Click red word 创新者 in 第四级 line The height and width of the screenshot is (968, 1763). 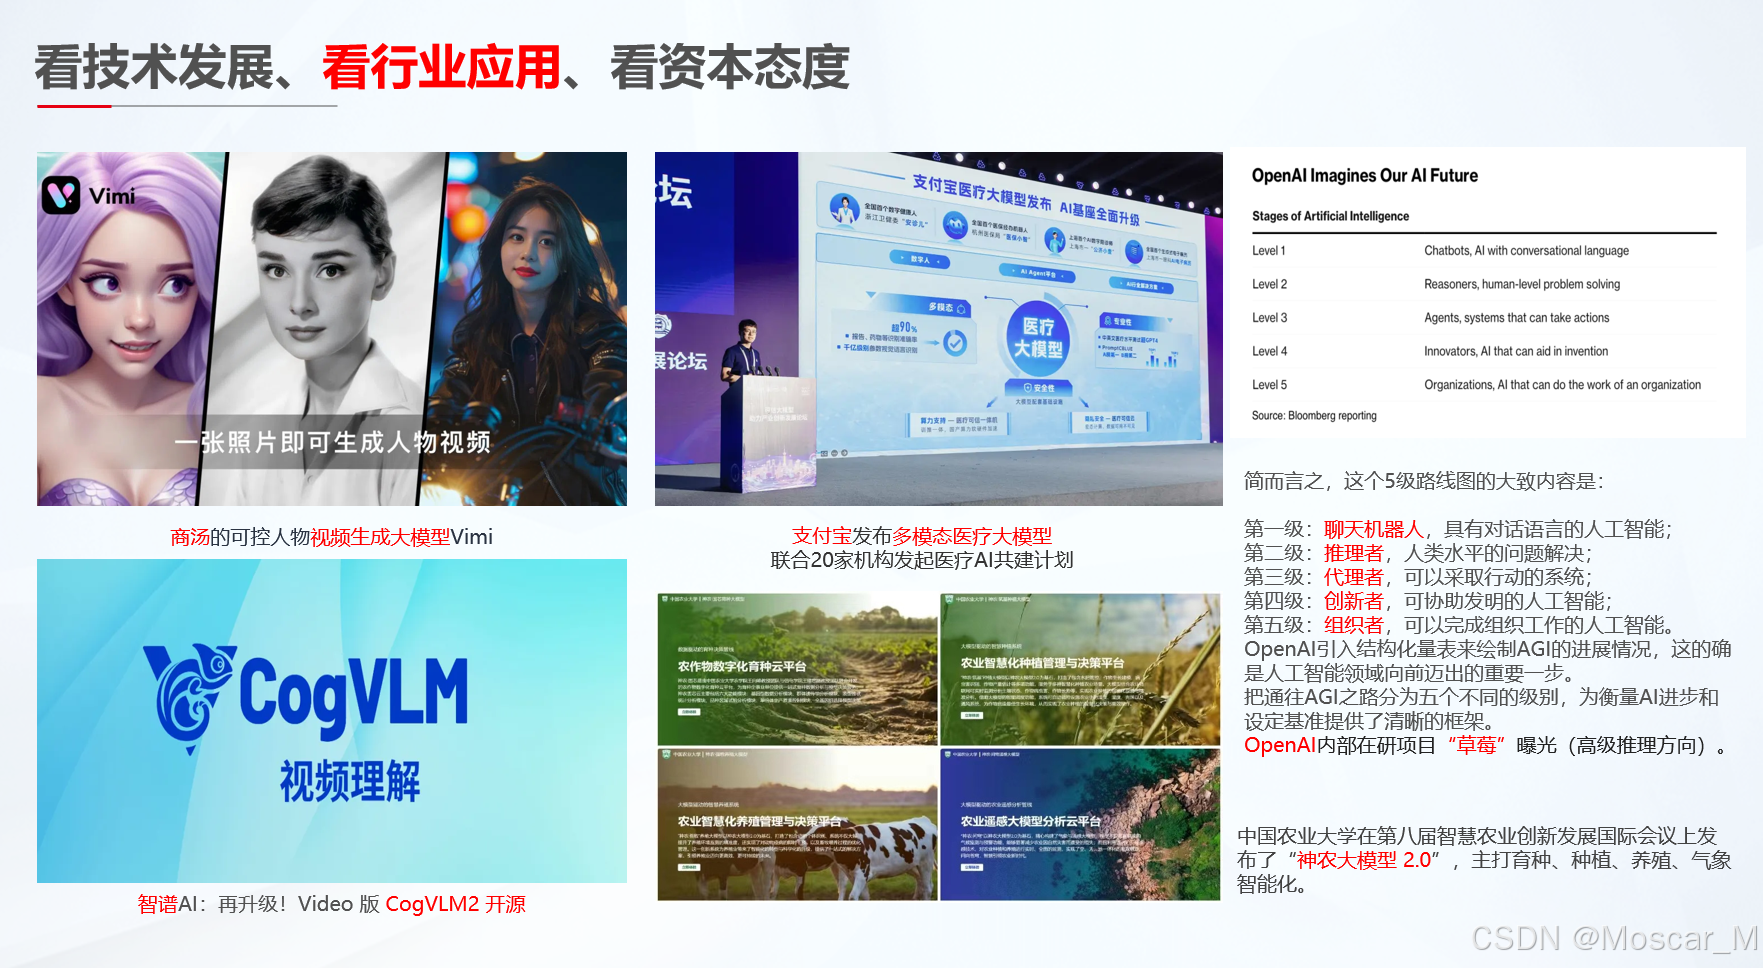coord(1354,601)
